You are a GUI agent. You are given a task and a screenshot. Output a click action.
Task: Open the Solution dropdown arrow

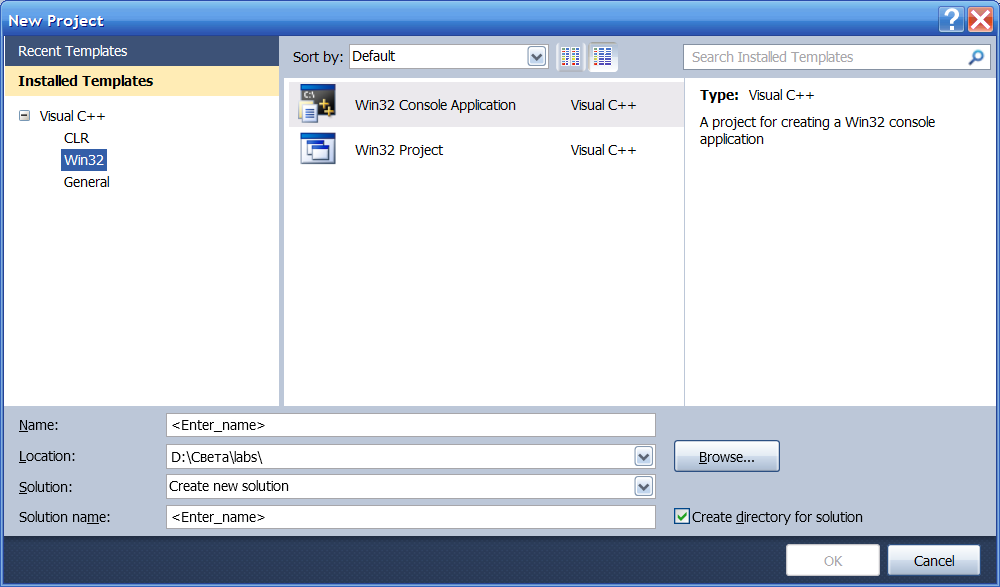coord(643,487)
